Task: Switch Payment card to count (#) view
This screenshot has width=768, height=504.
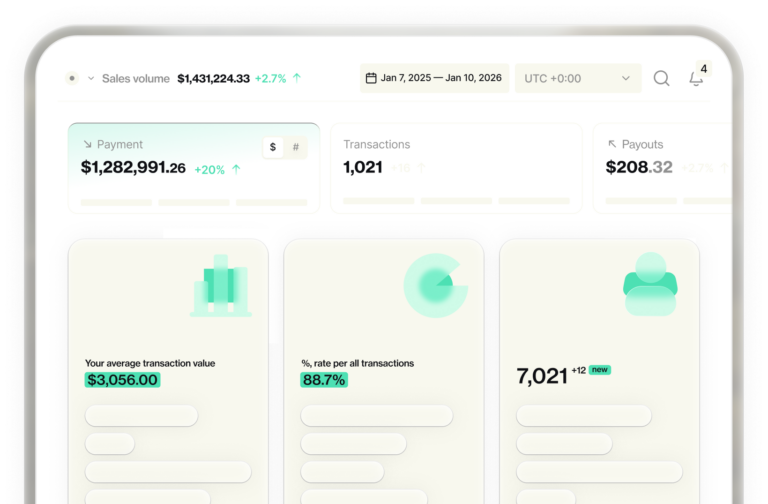Action: coord(296,147)
